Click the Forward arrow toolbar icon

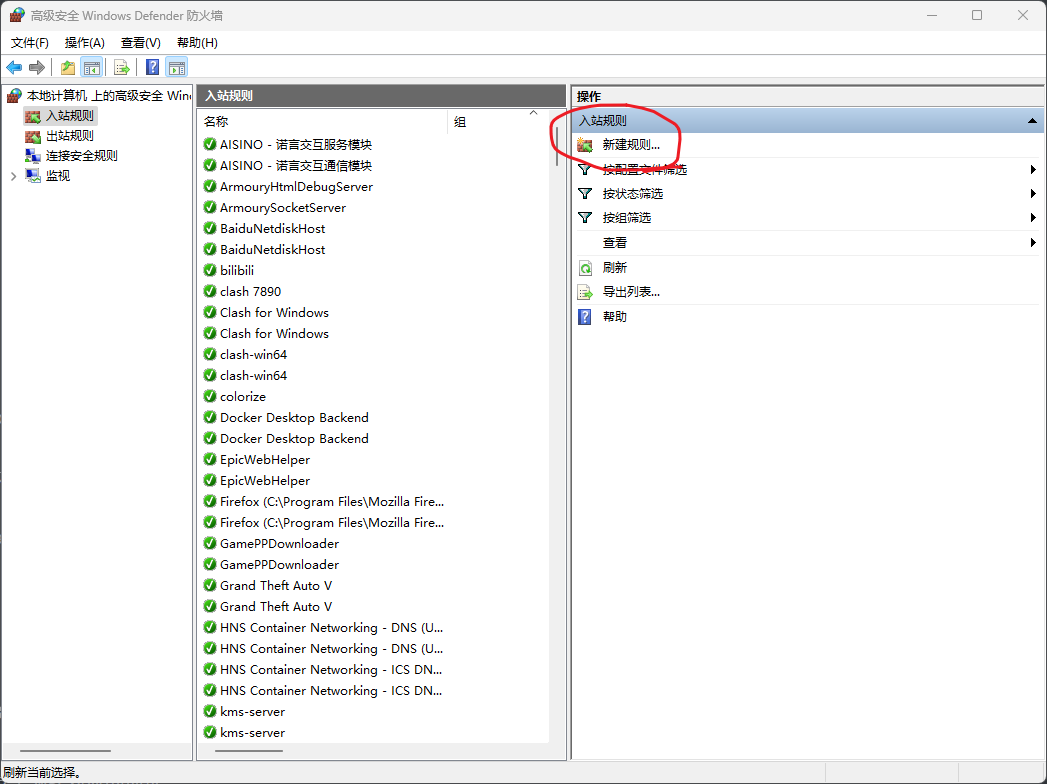click(37, 67)
